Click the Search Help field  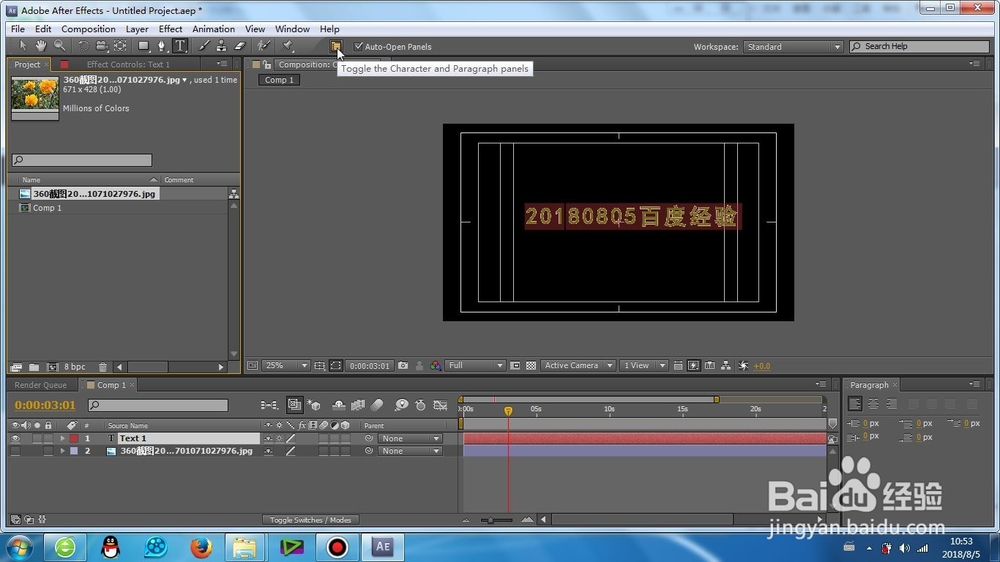tap(919, 46)
